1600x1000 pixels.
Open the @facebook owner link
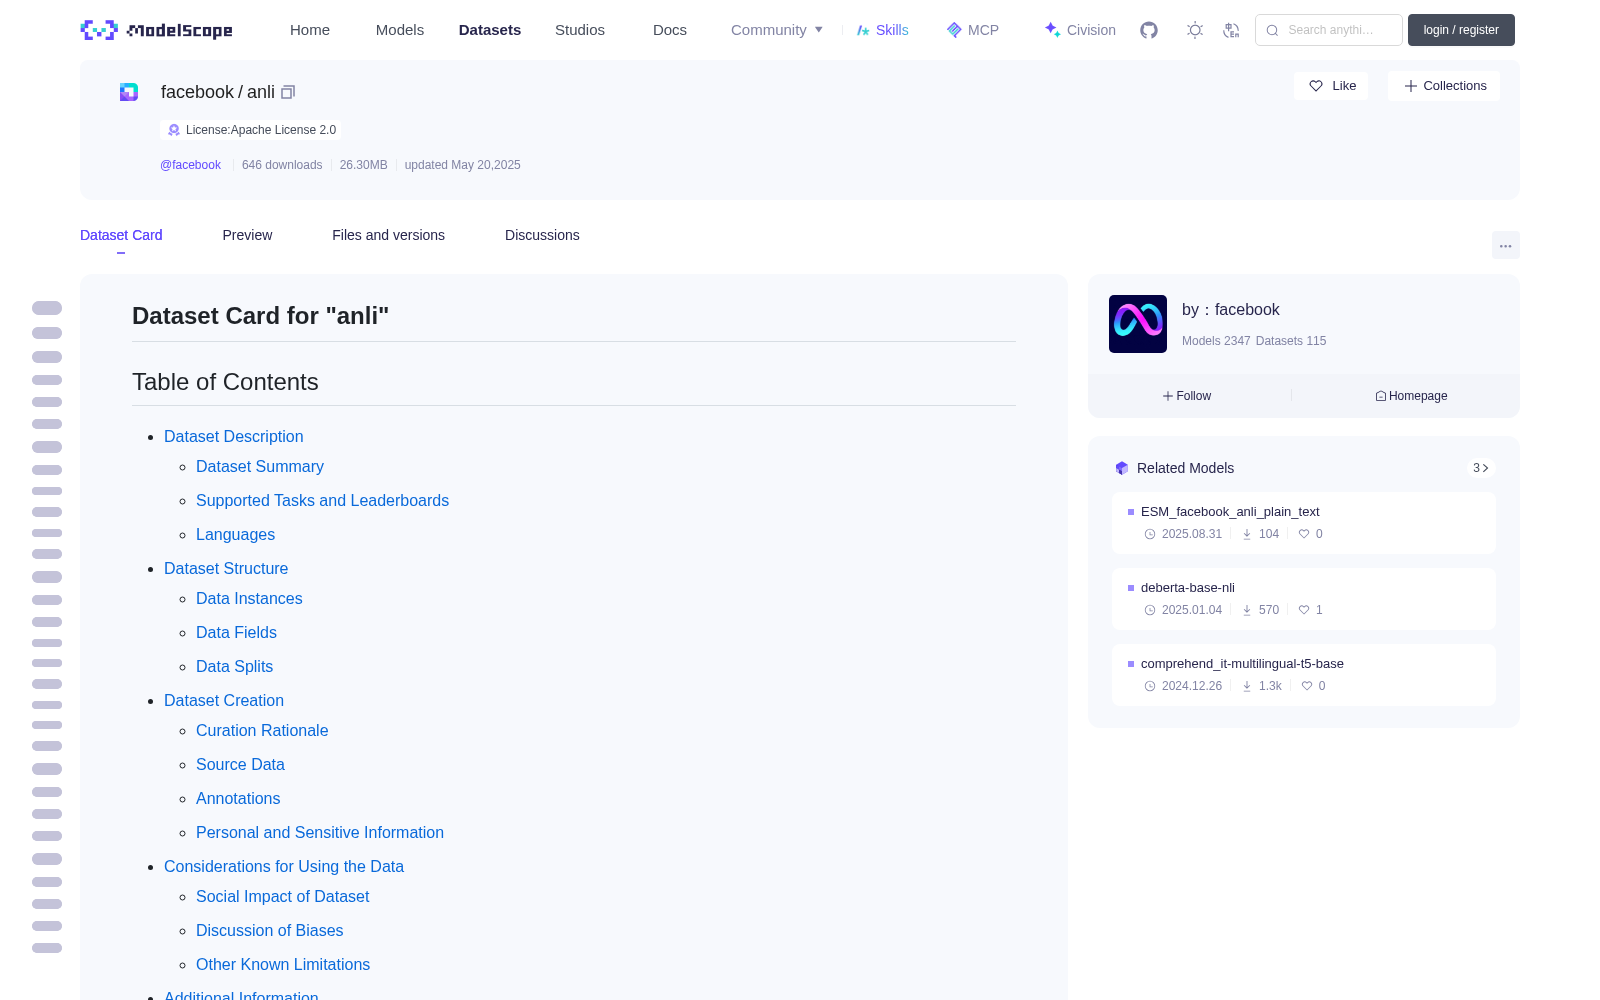(x=190, y=165)
